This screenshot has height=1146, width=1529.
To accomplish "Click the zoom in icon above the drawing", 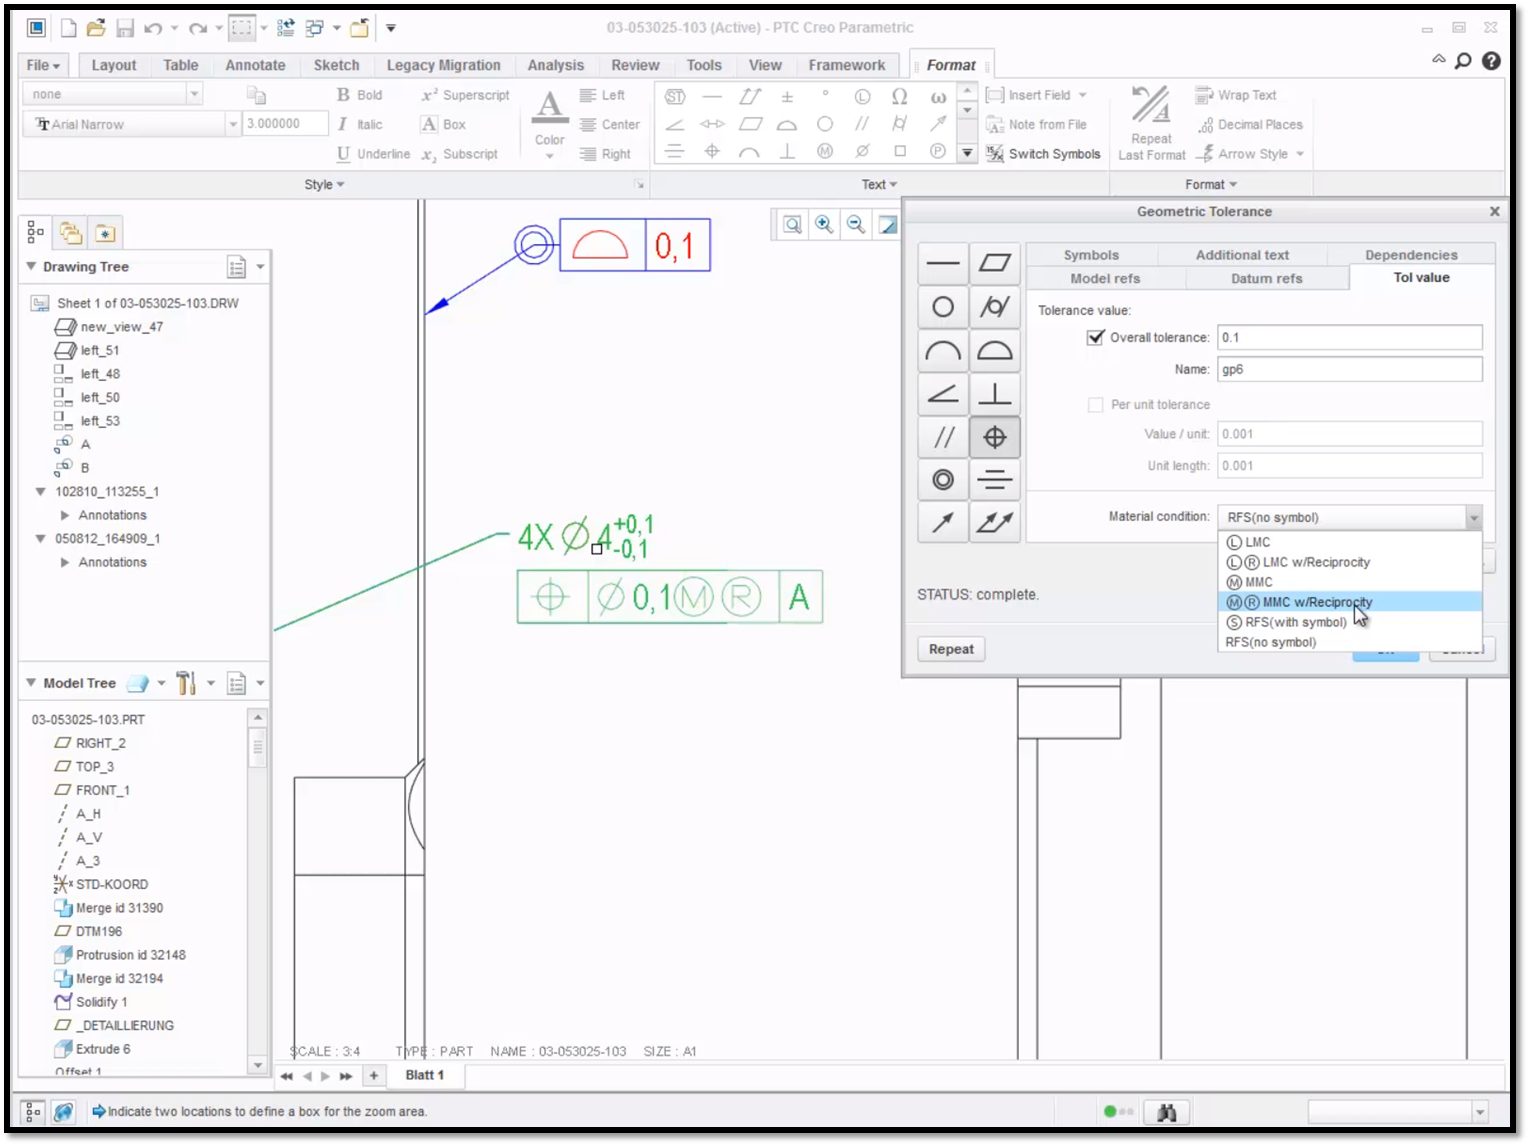I will tap(824, 225).
